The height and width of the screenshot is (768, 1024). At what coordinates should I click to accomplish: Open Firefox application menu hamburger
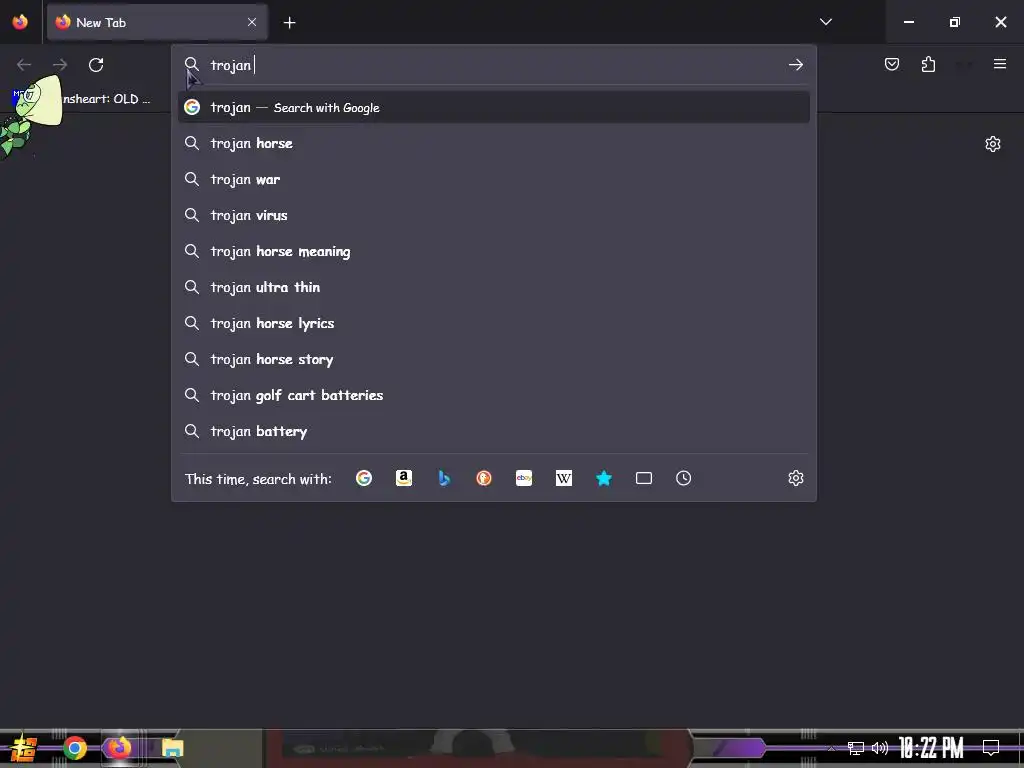[1000, 64]
